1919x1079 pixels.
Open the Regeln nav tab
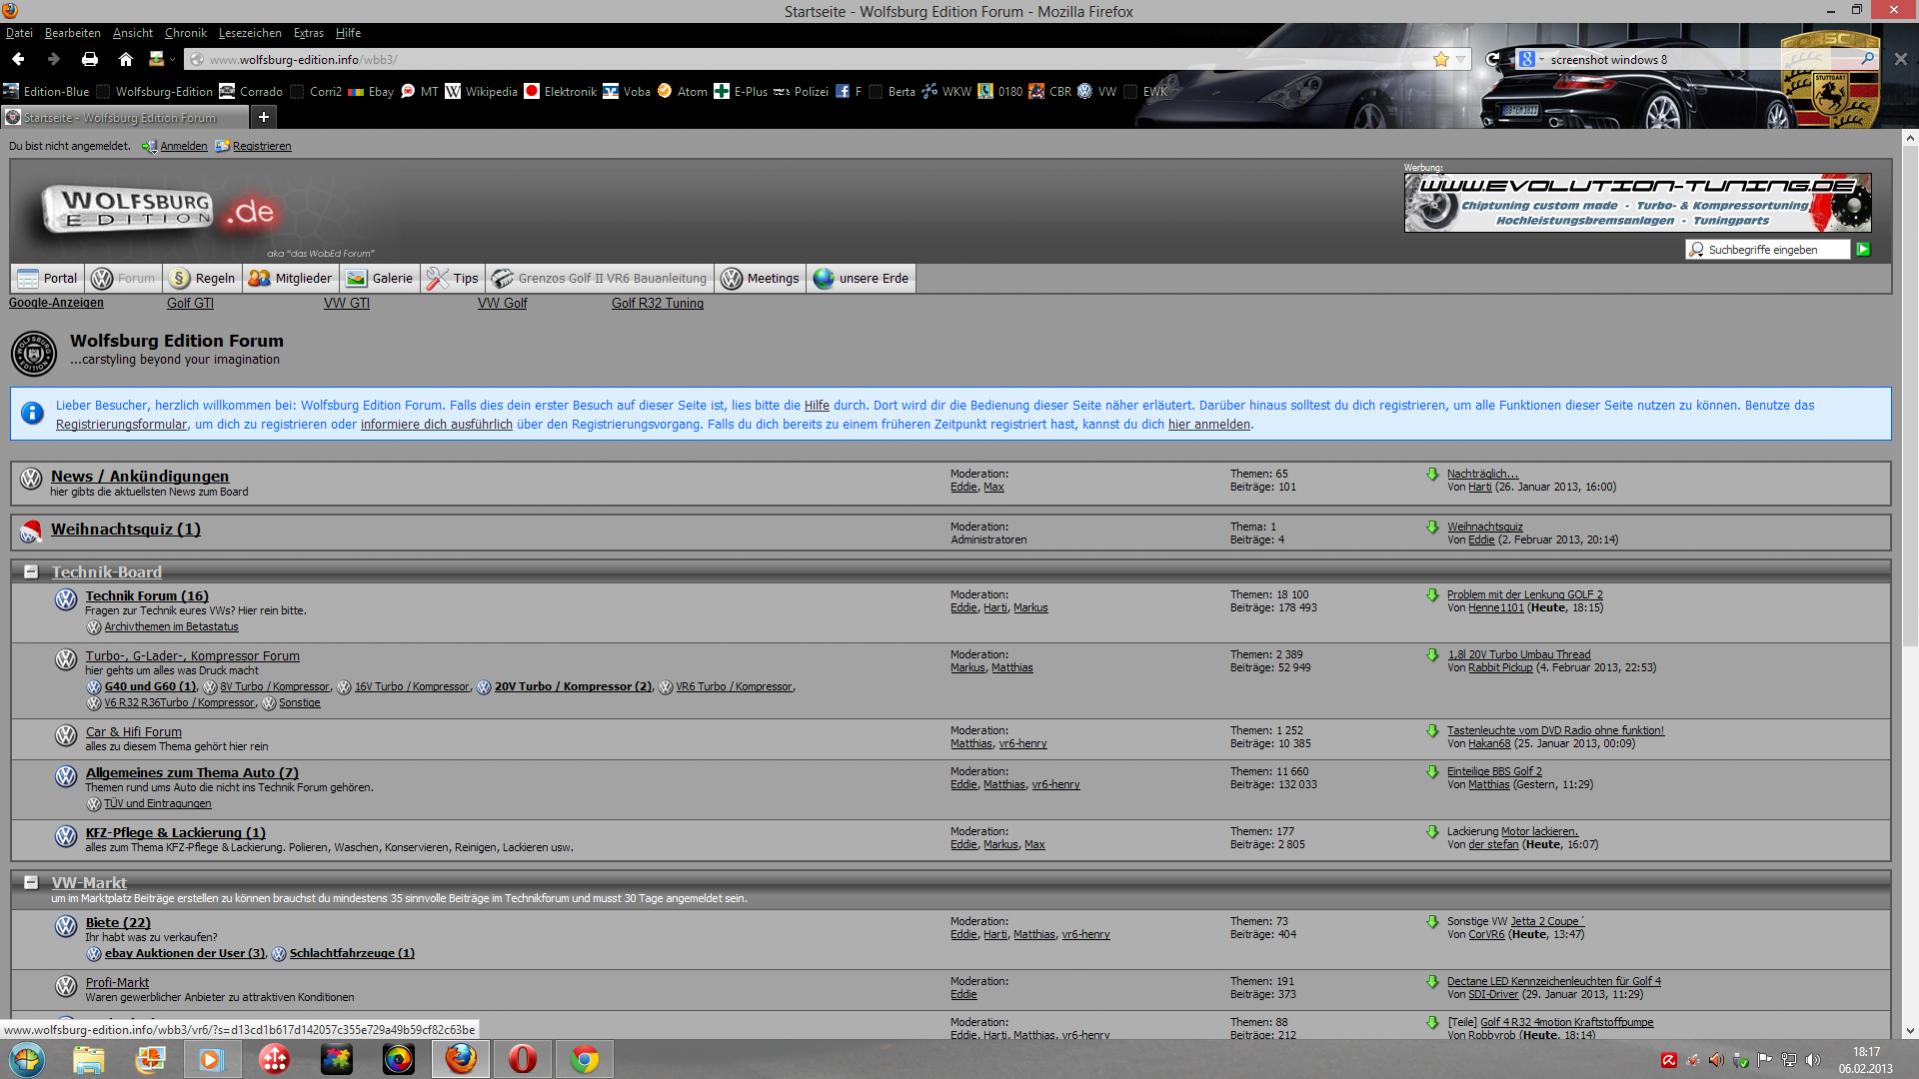tap(203, 278)
